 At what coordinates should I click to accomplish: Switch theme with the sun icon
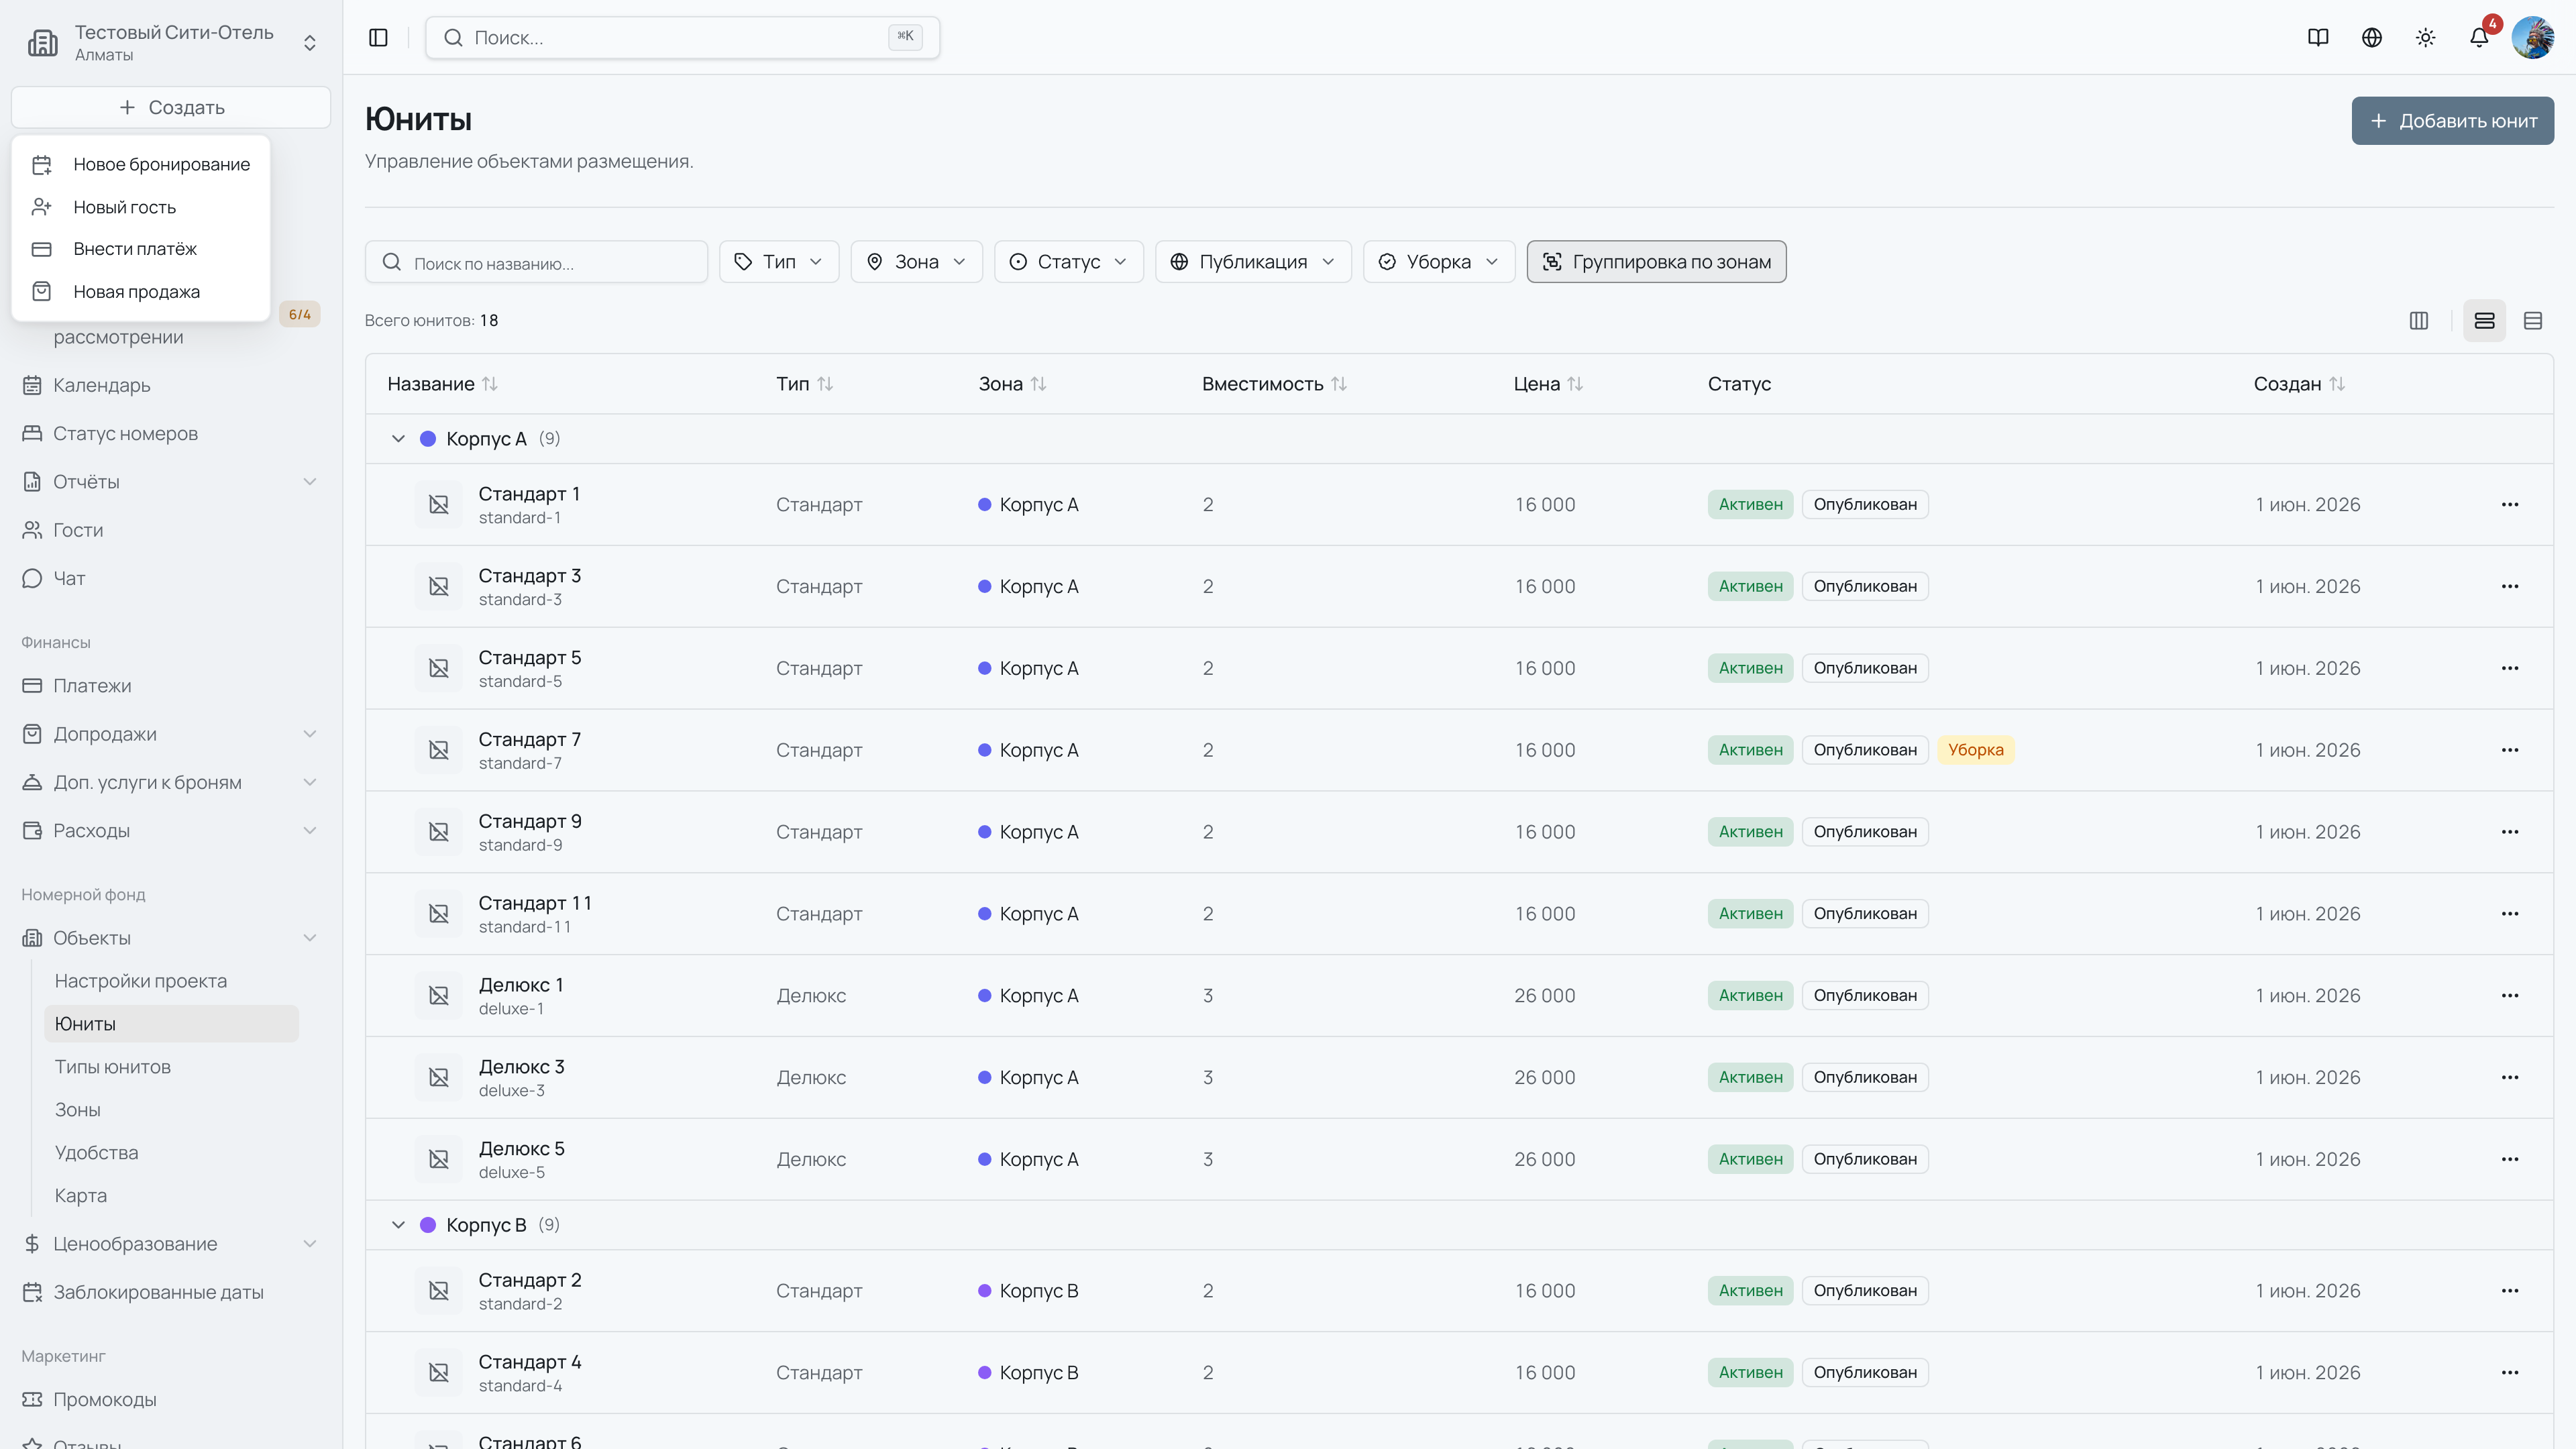[2426, 37]
